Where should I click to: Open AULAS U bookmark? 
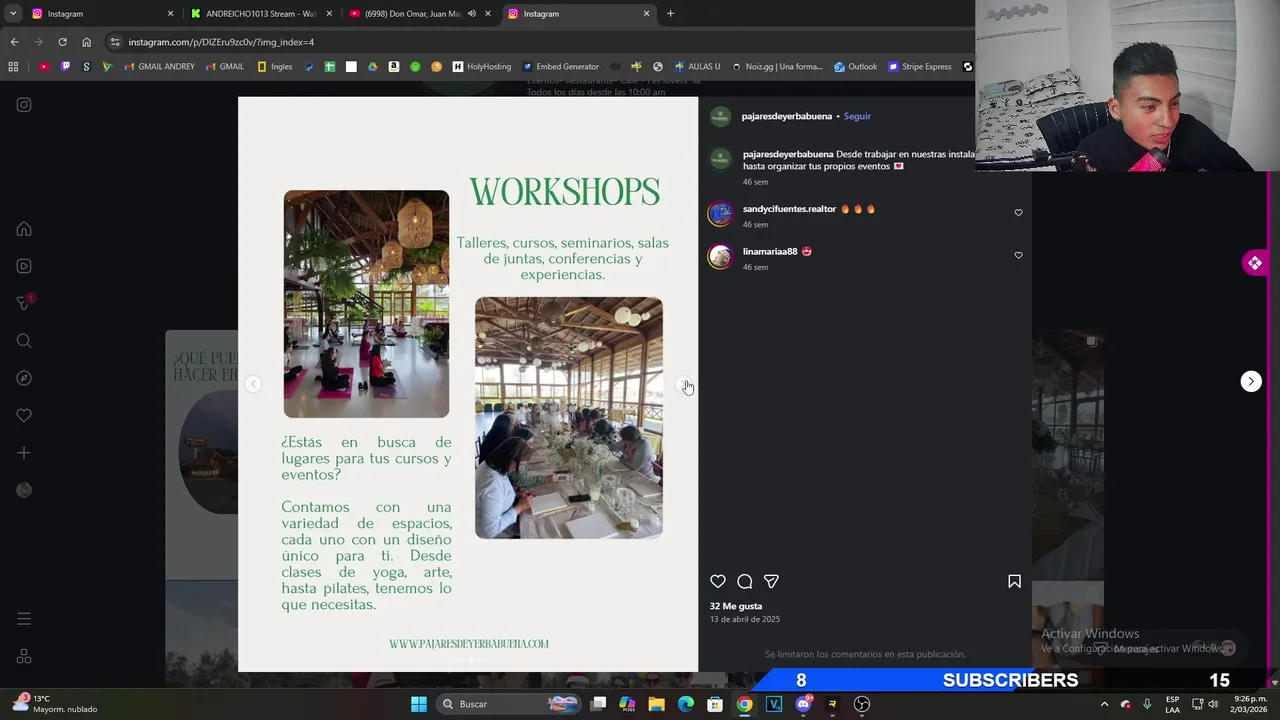pyautogui.click(x=697, y=67)
